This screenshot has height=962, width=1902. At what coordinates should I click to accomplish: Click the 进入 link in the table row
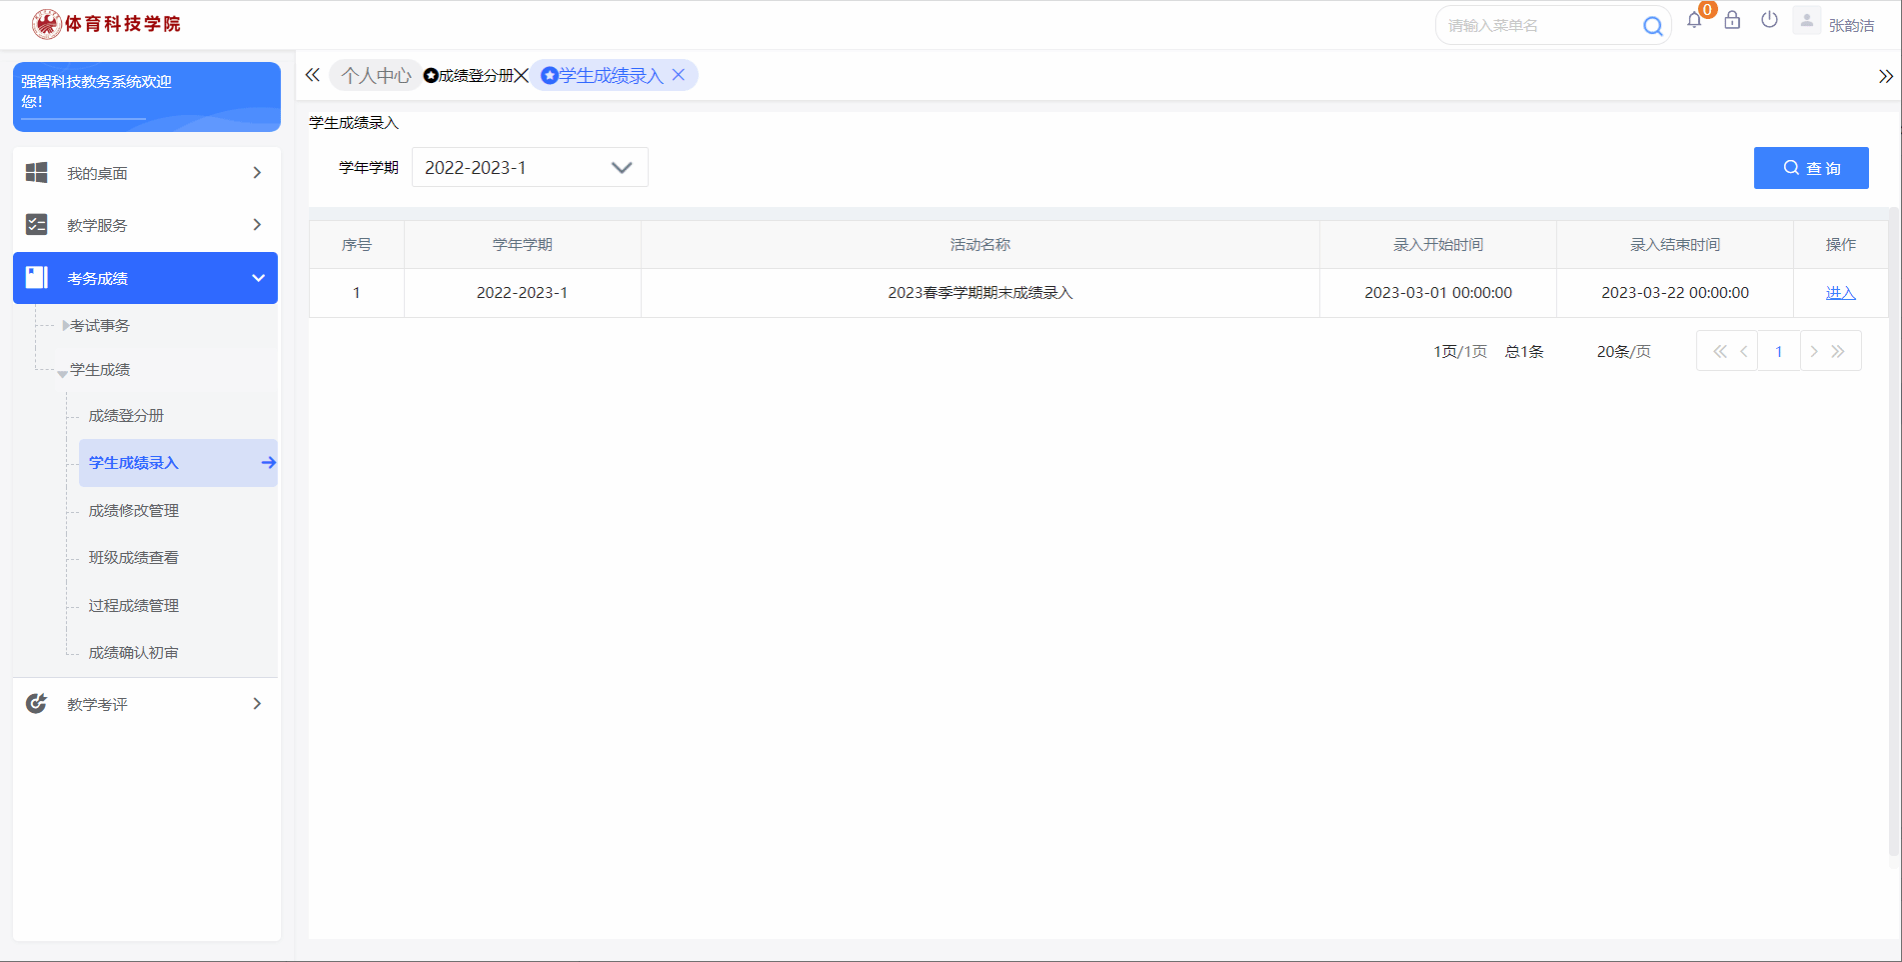(x=1840, y=293)
